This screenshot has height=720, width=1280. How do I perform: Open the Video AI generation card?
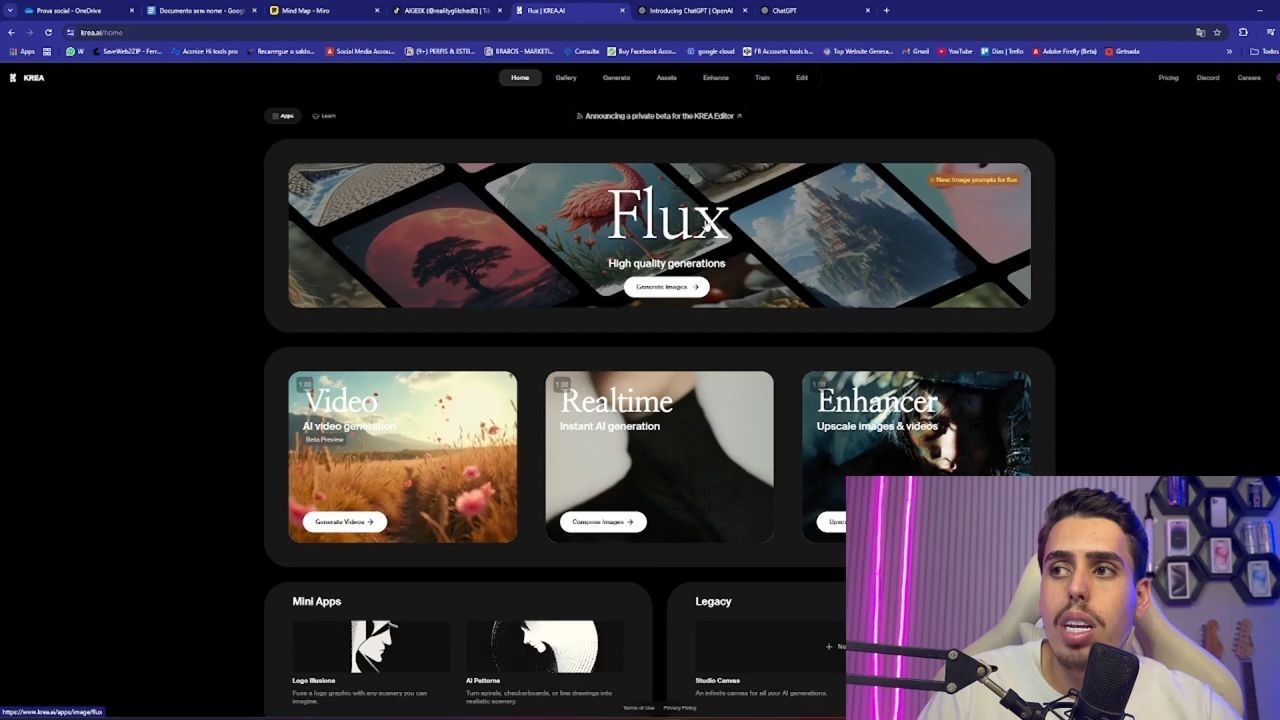403,457
